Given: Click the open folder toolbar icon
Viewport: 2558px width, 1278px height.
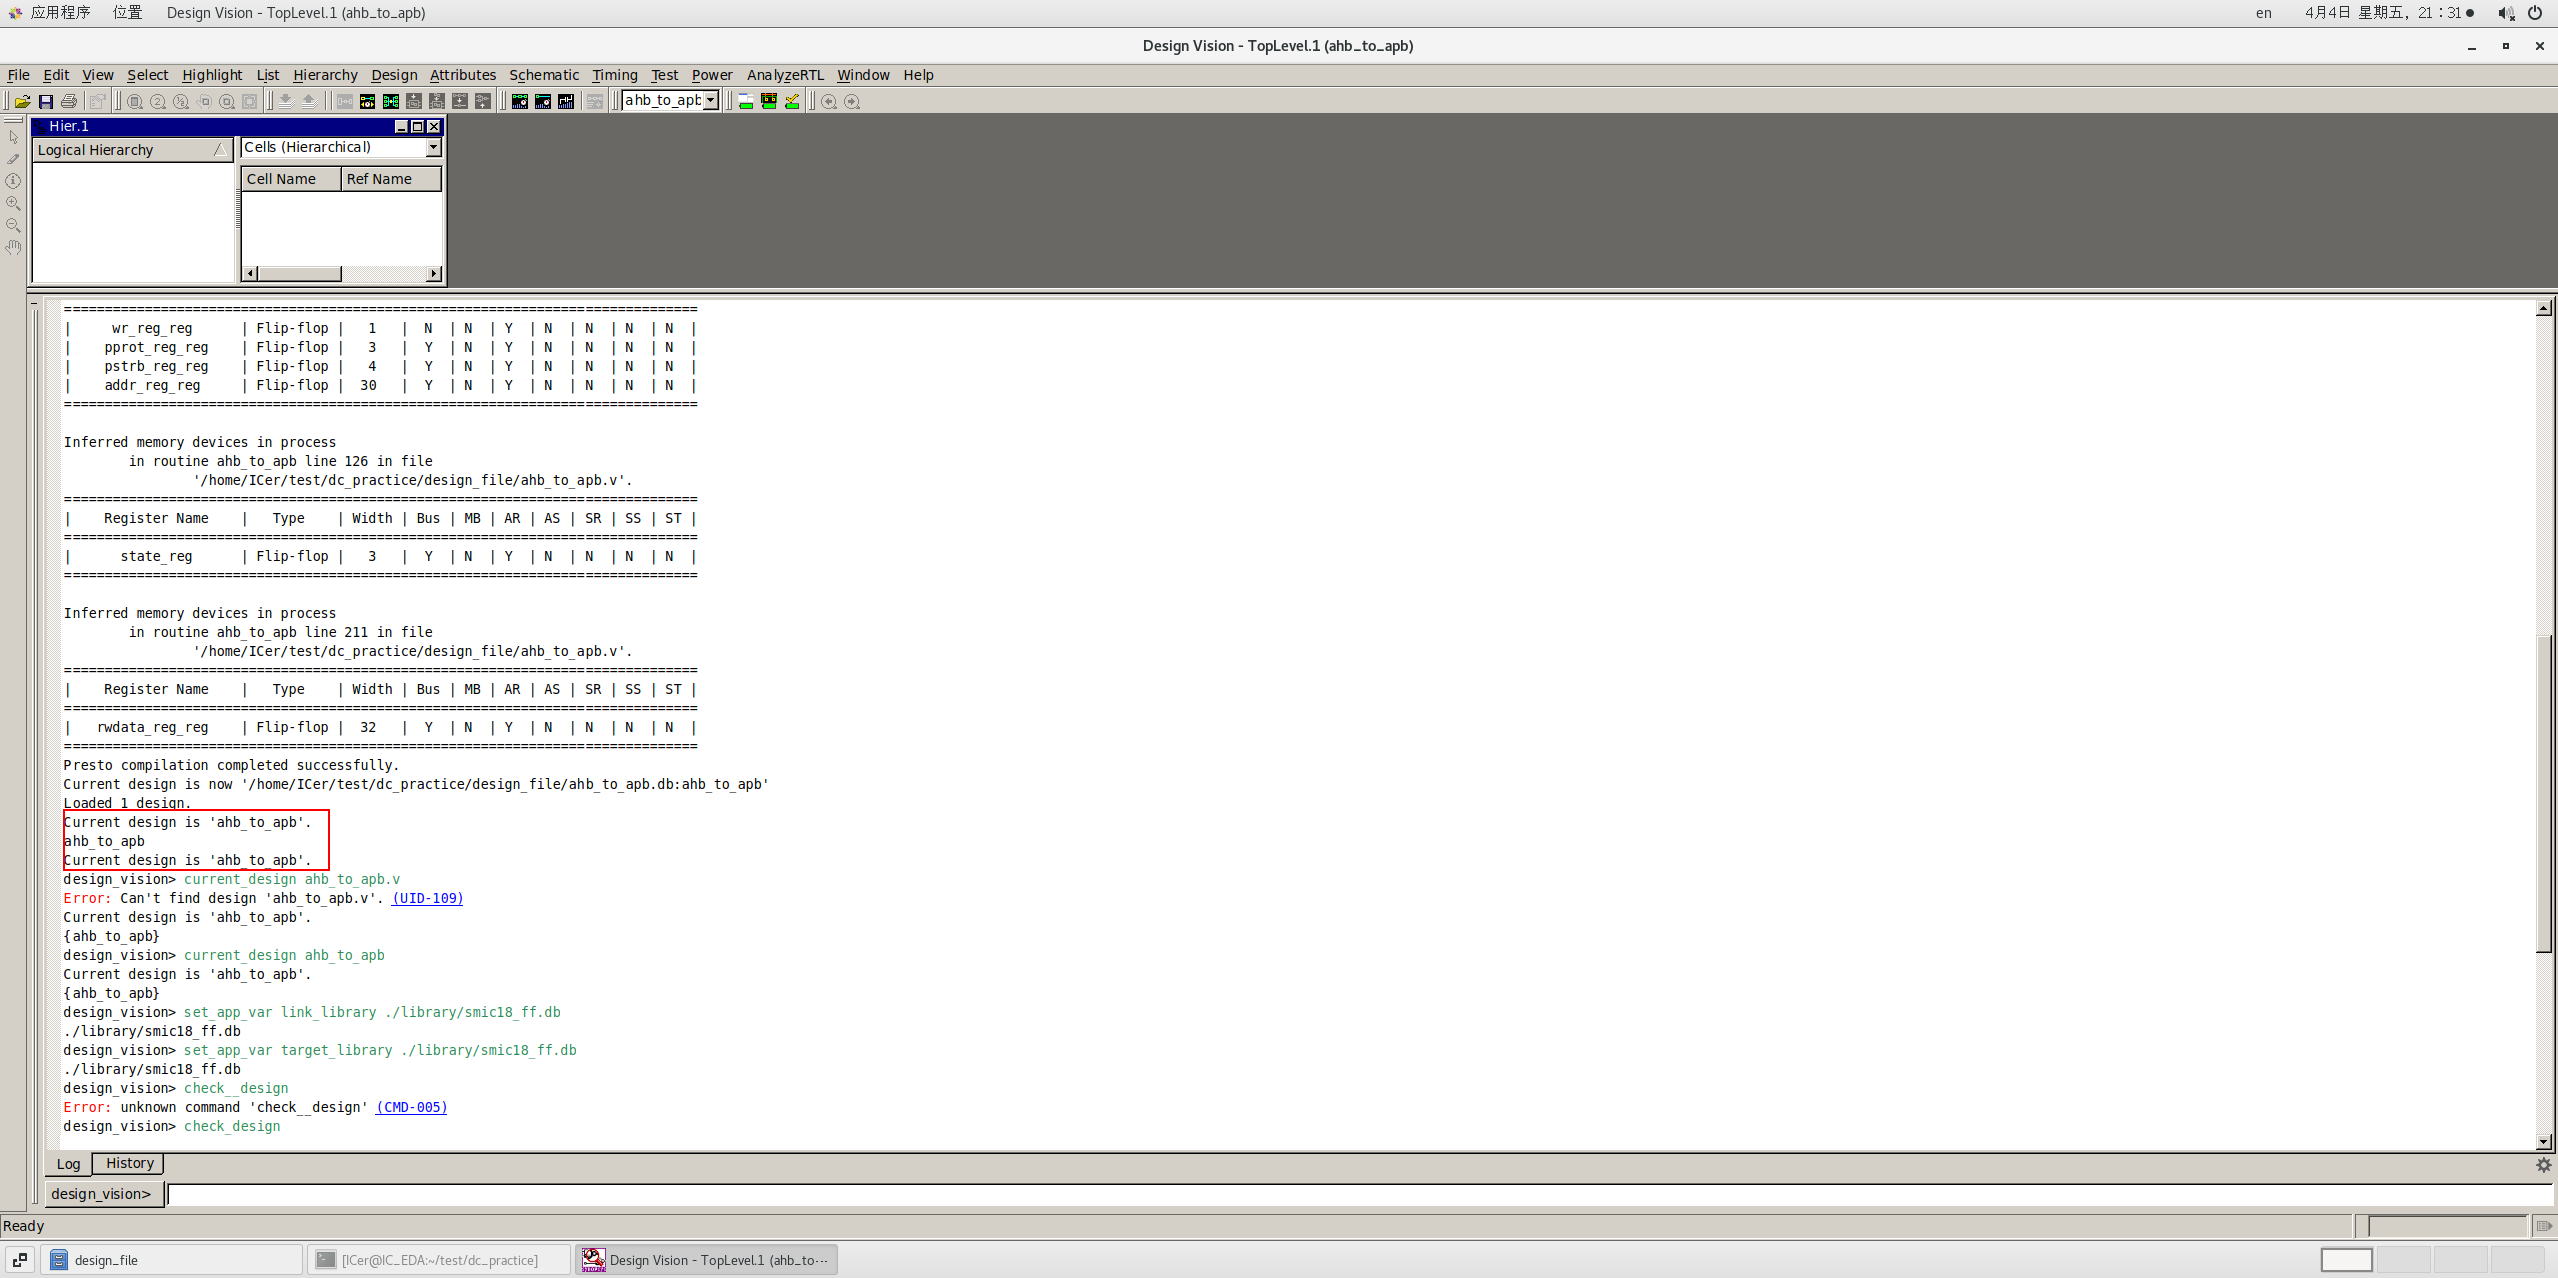Looking at the screenshot, I should [22, 101].
